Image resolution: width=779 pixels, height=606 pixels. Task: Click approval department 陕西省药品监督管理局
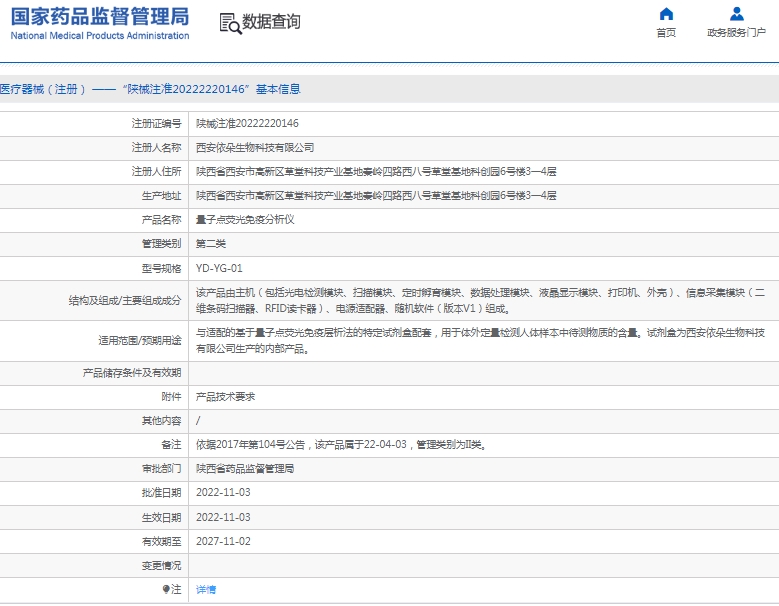tap(245, 468)
